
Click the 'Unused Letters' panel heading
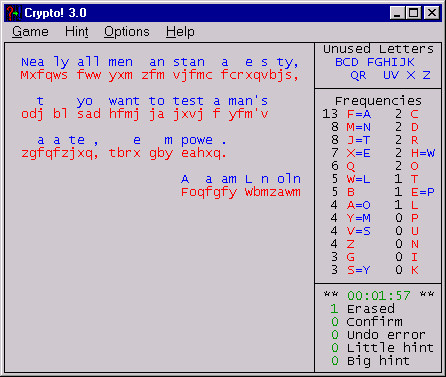point(378,49)
